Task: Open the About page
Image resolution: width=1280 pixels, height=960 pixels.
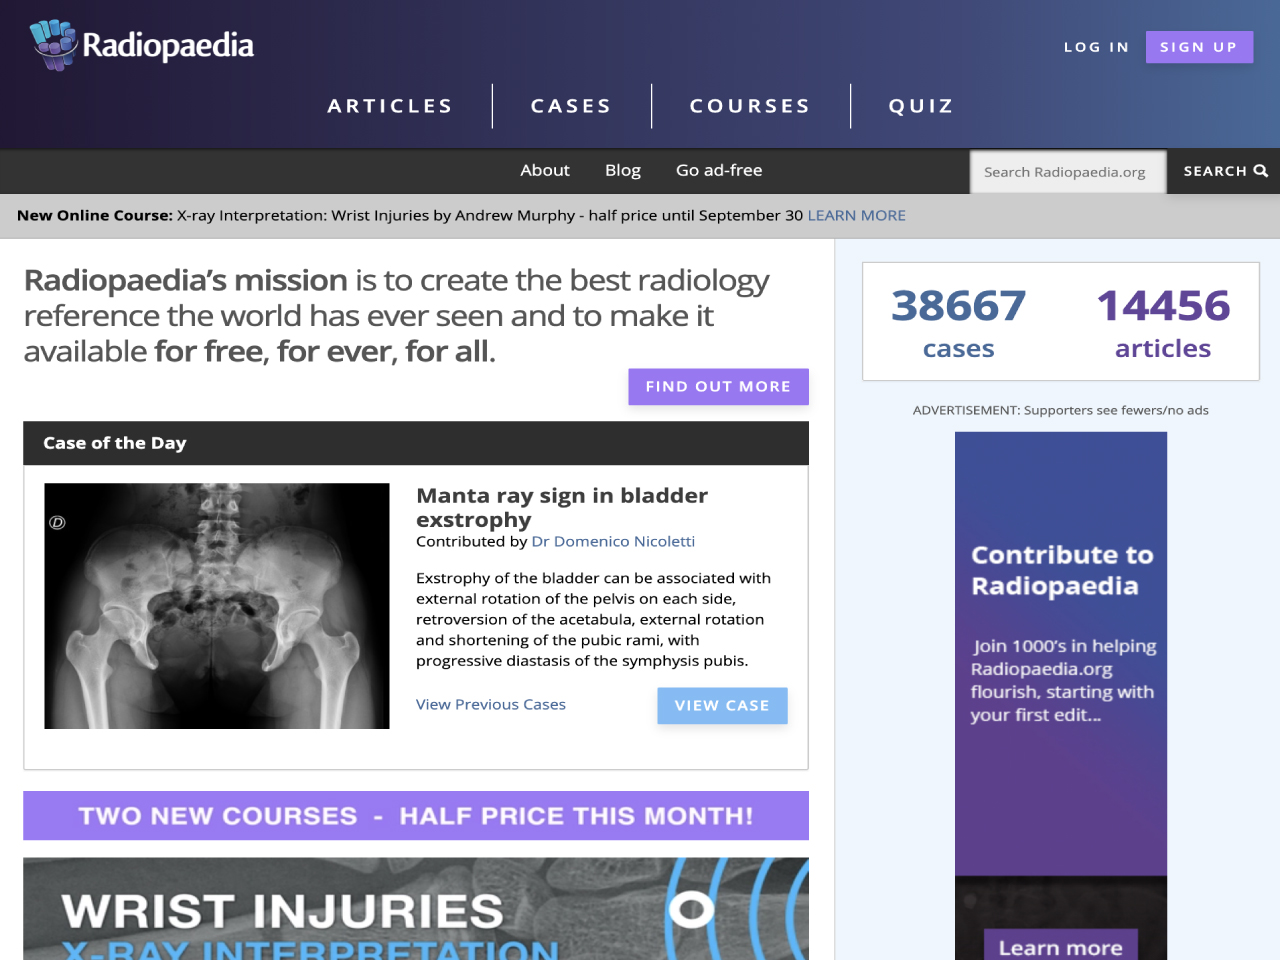Action: point(545,170)
